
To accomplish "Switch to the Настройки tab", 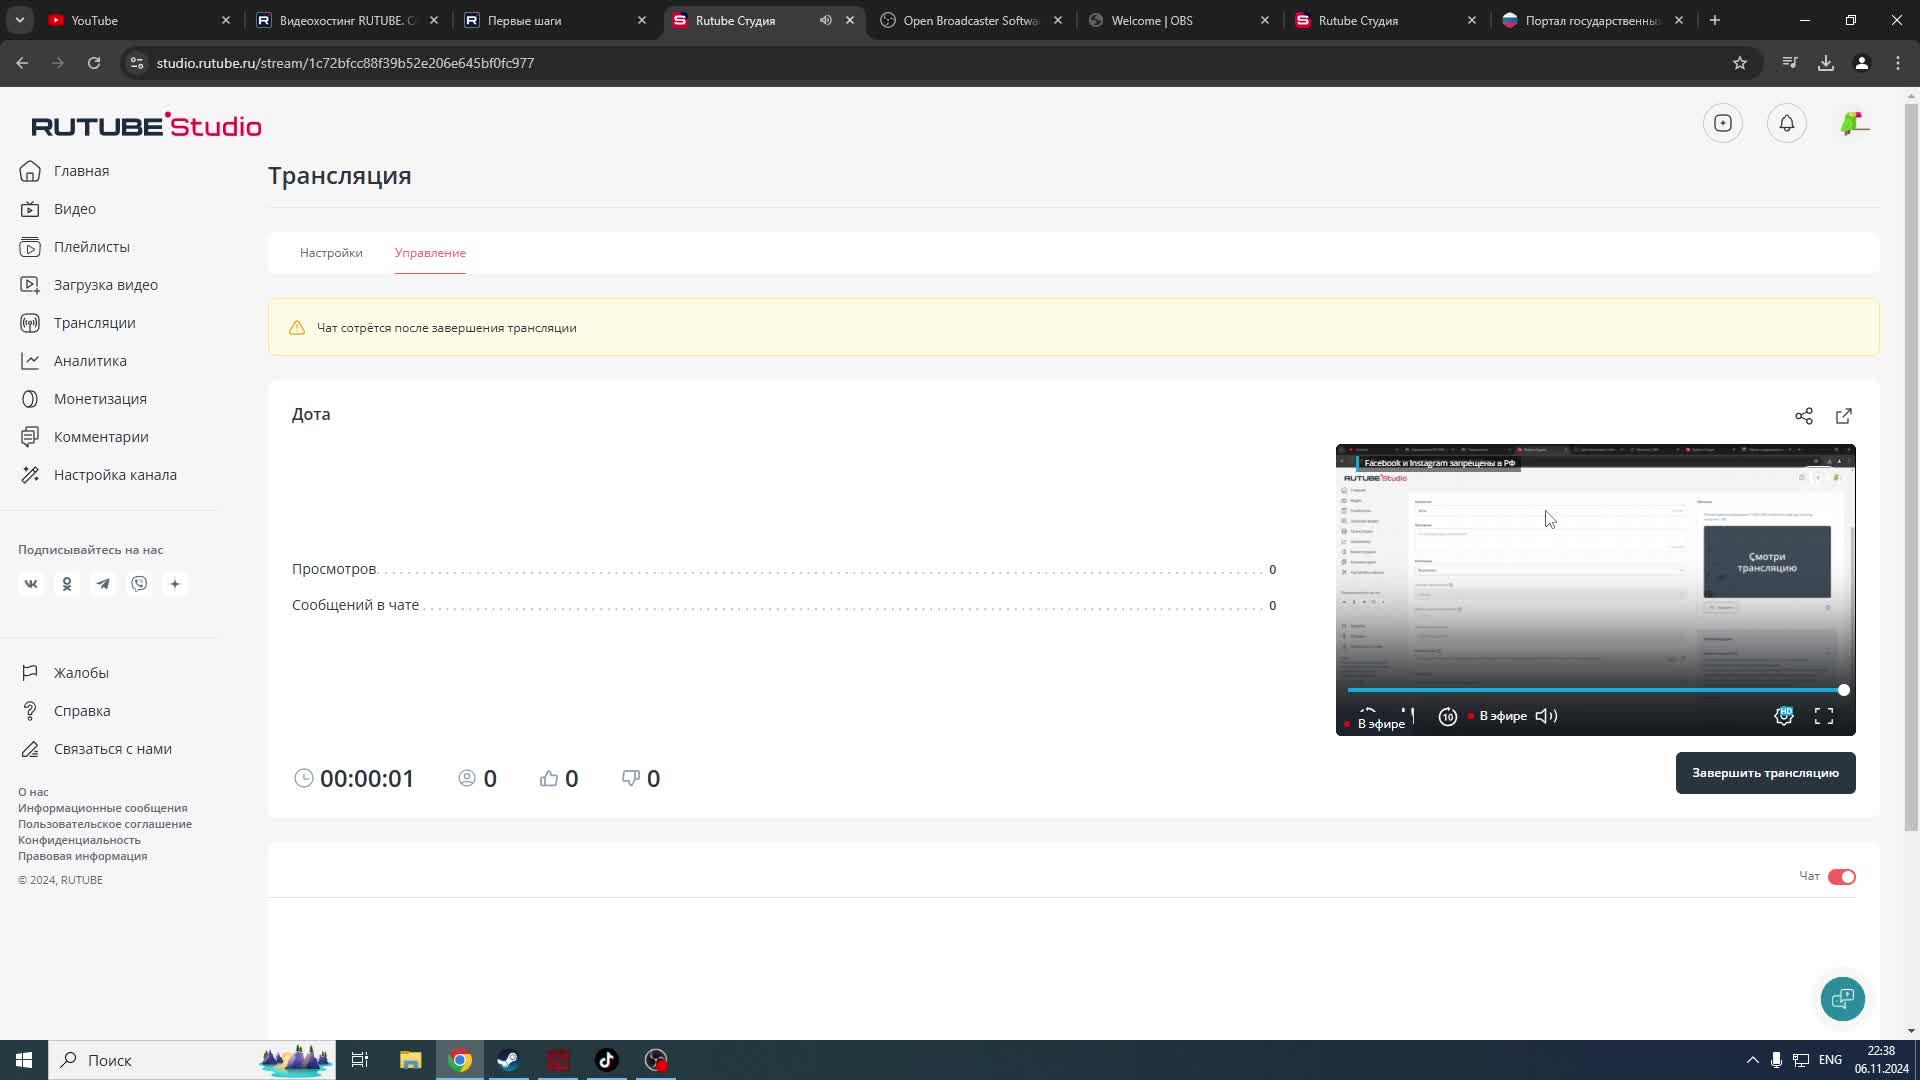I will [331, 253].
